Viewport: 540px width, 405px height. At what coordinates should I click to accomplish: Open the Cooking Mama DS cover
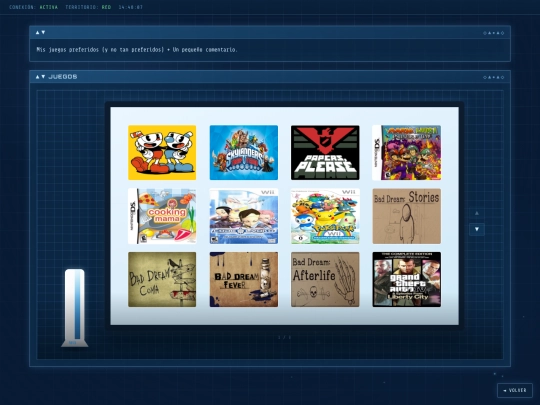(162, 216)
